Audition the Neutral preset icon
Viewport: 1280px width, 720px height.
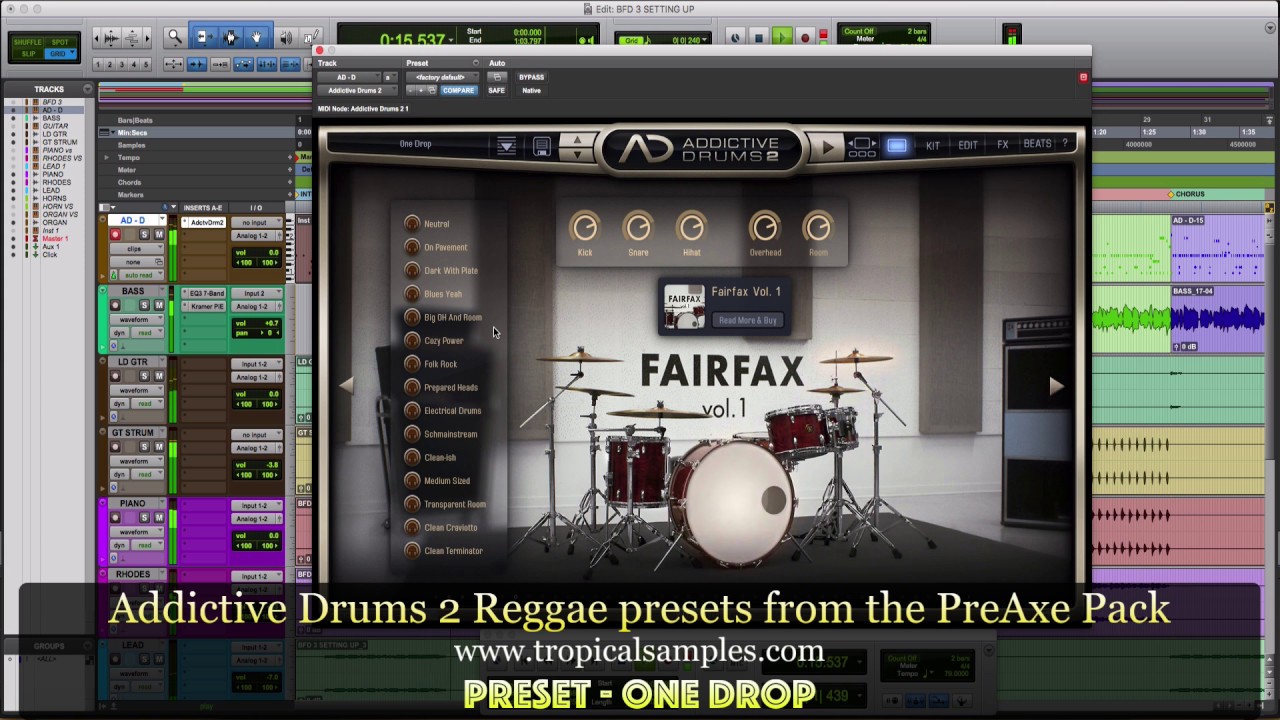tap(412, 224)
